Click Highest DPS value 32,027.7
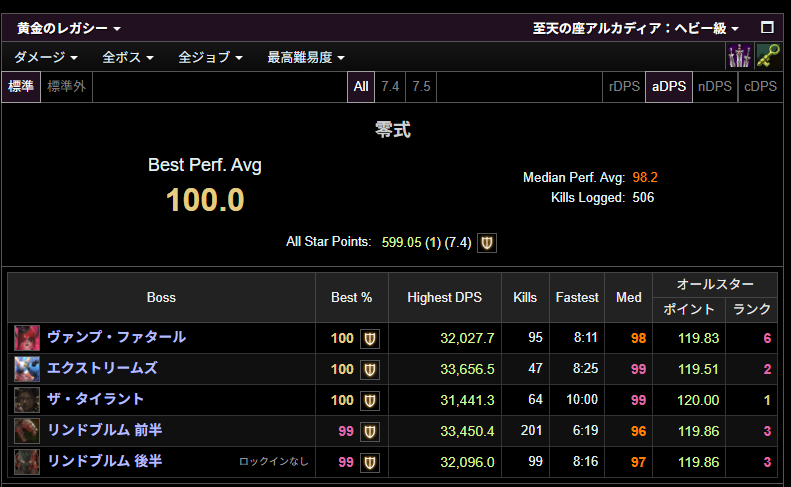 coord(467,338)
